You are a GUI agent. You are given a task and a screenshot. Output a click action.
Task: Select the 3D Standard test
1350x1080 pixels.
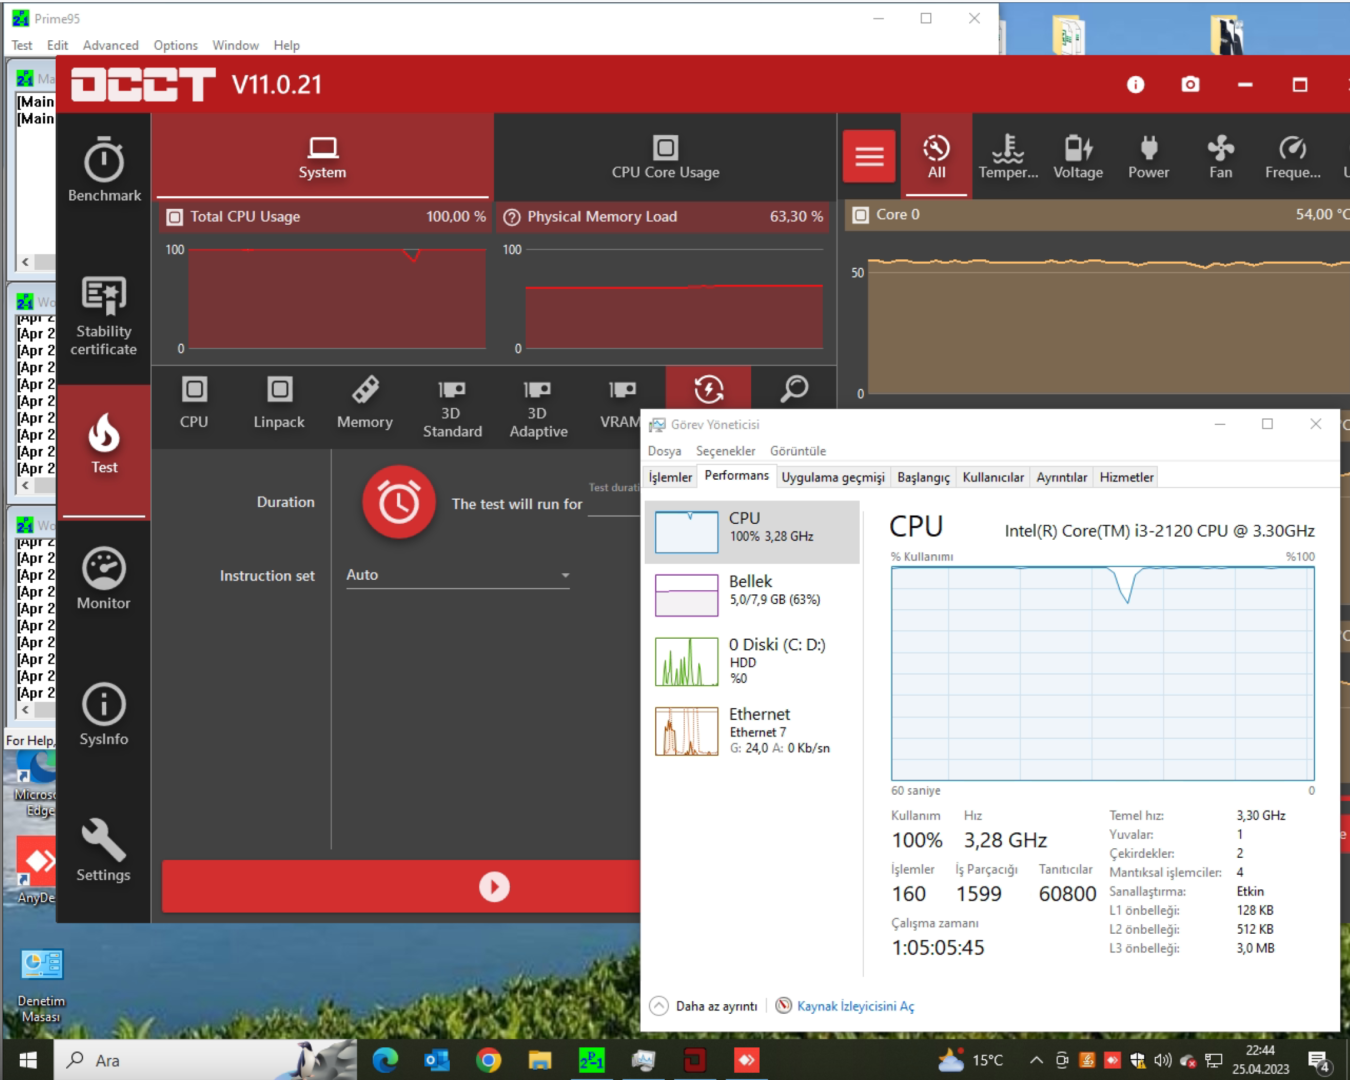pyautogui.click(x=452, y=408)
